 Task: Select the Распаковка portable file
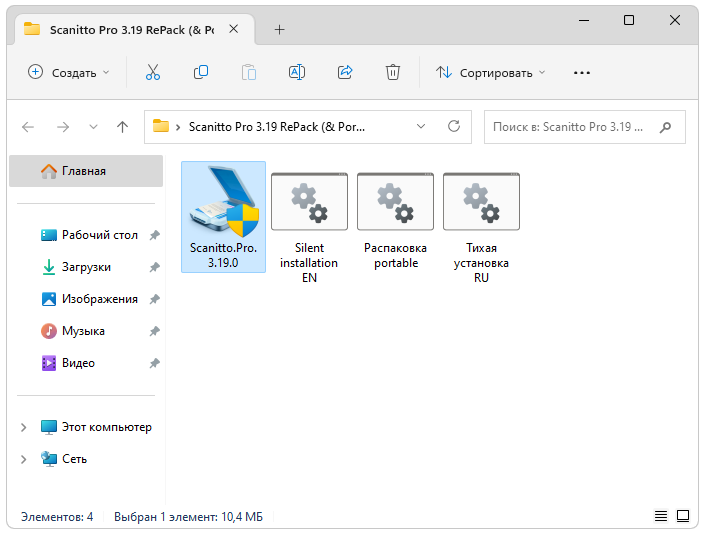point(395,220)
